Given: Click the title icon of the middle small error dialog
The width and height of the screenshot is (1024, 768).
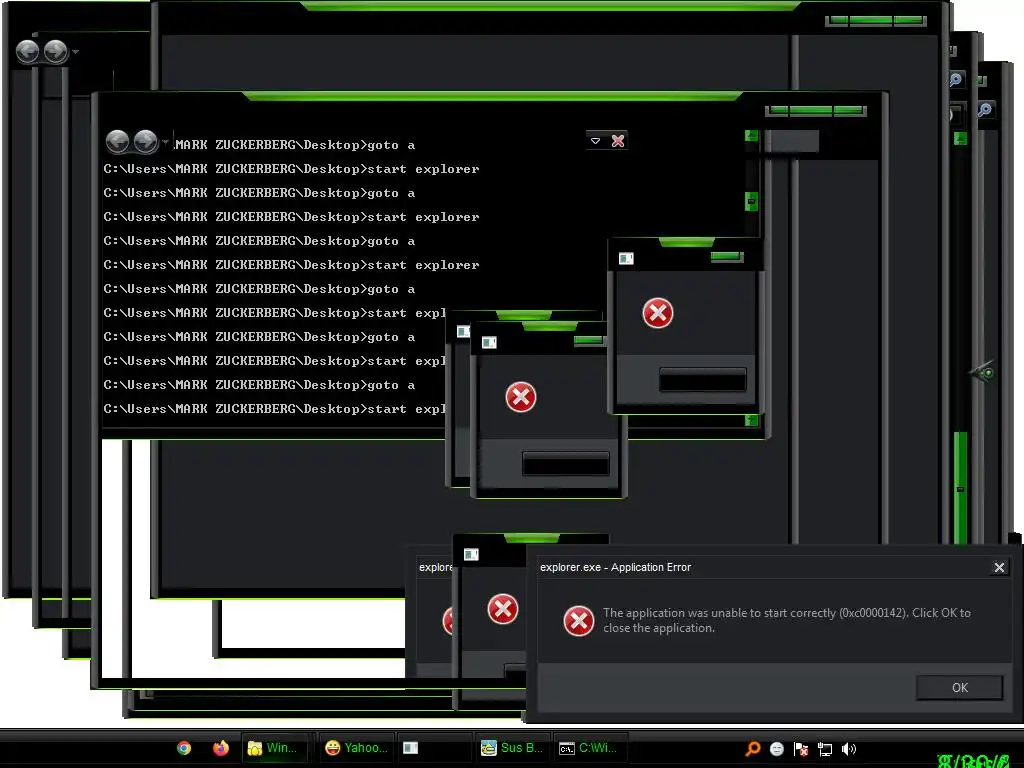Looking at the screenshot, I should (488, 342).
